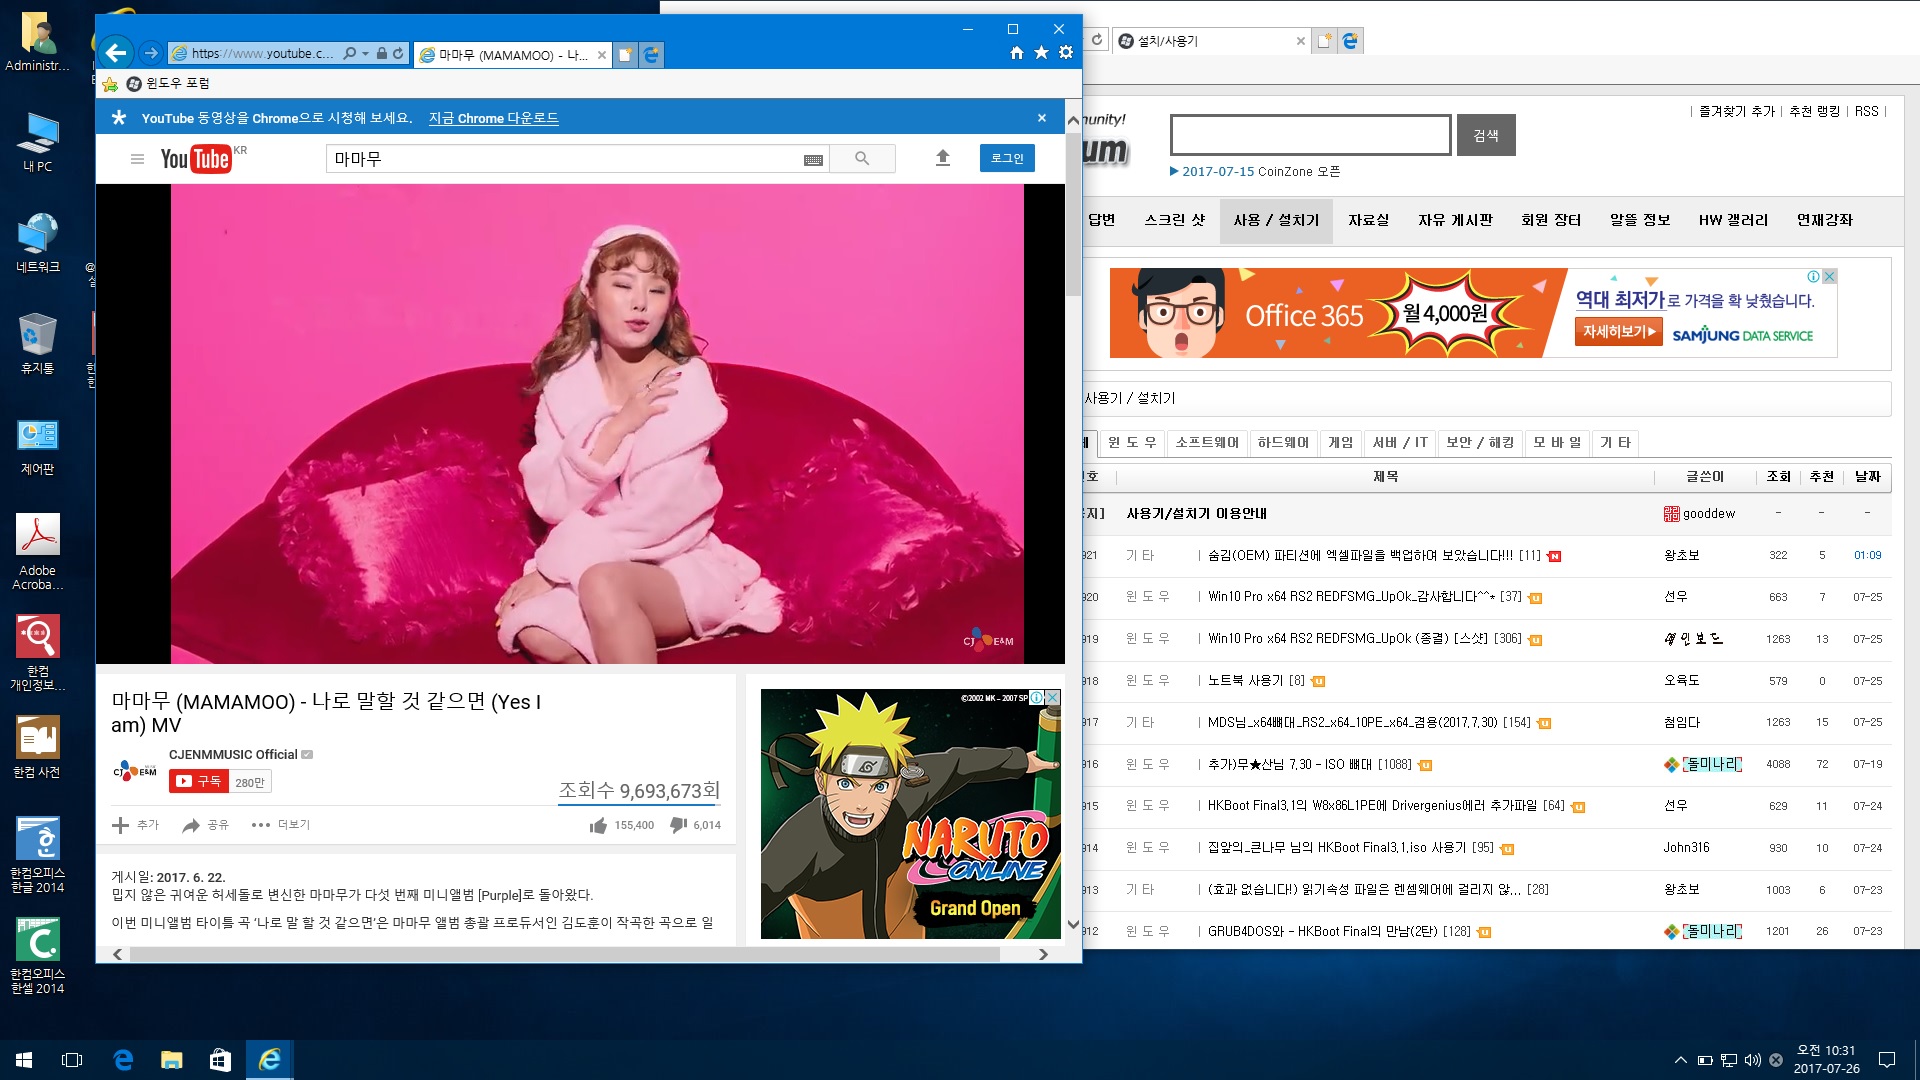Viewport: 1920px width, 1080px height.
Task: Open YouTube hamburger guide menu
Action: click(137, 159)
